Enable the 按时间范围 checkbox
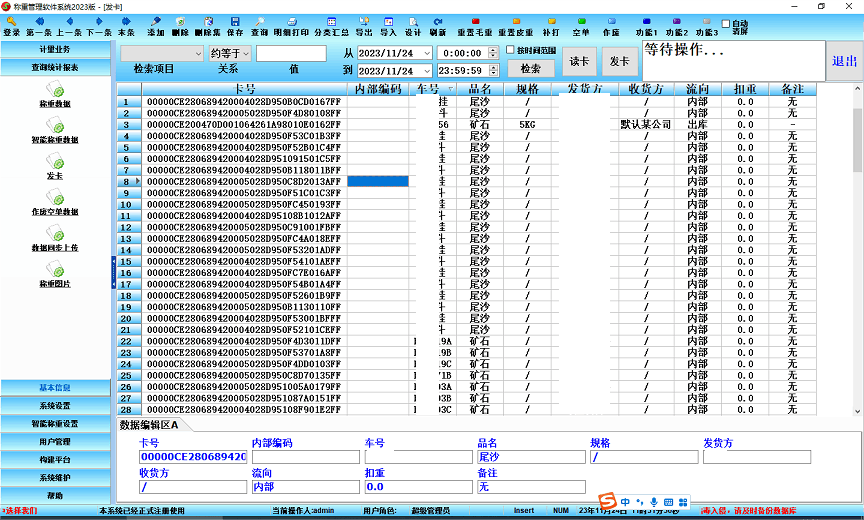Screen dimensions: 864x520 coord(510,50)
